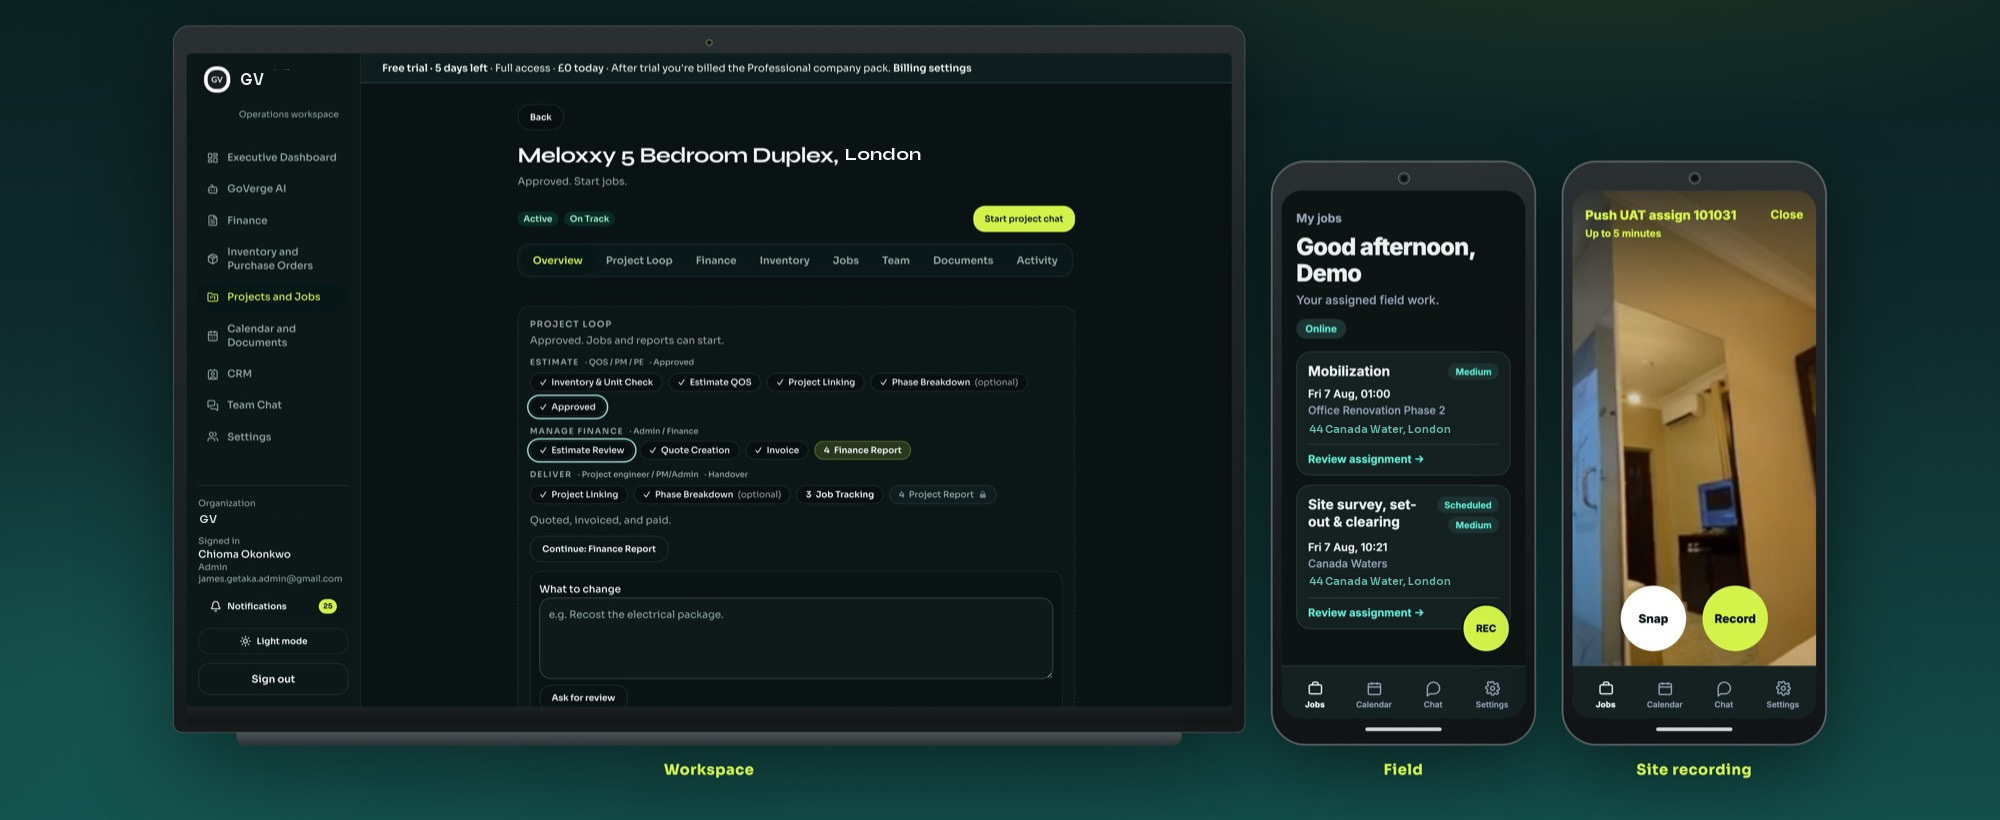Open Calendar and Documents section
Viewport: 2000px width, 820px height.
tap(253, 335)
